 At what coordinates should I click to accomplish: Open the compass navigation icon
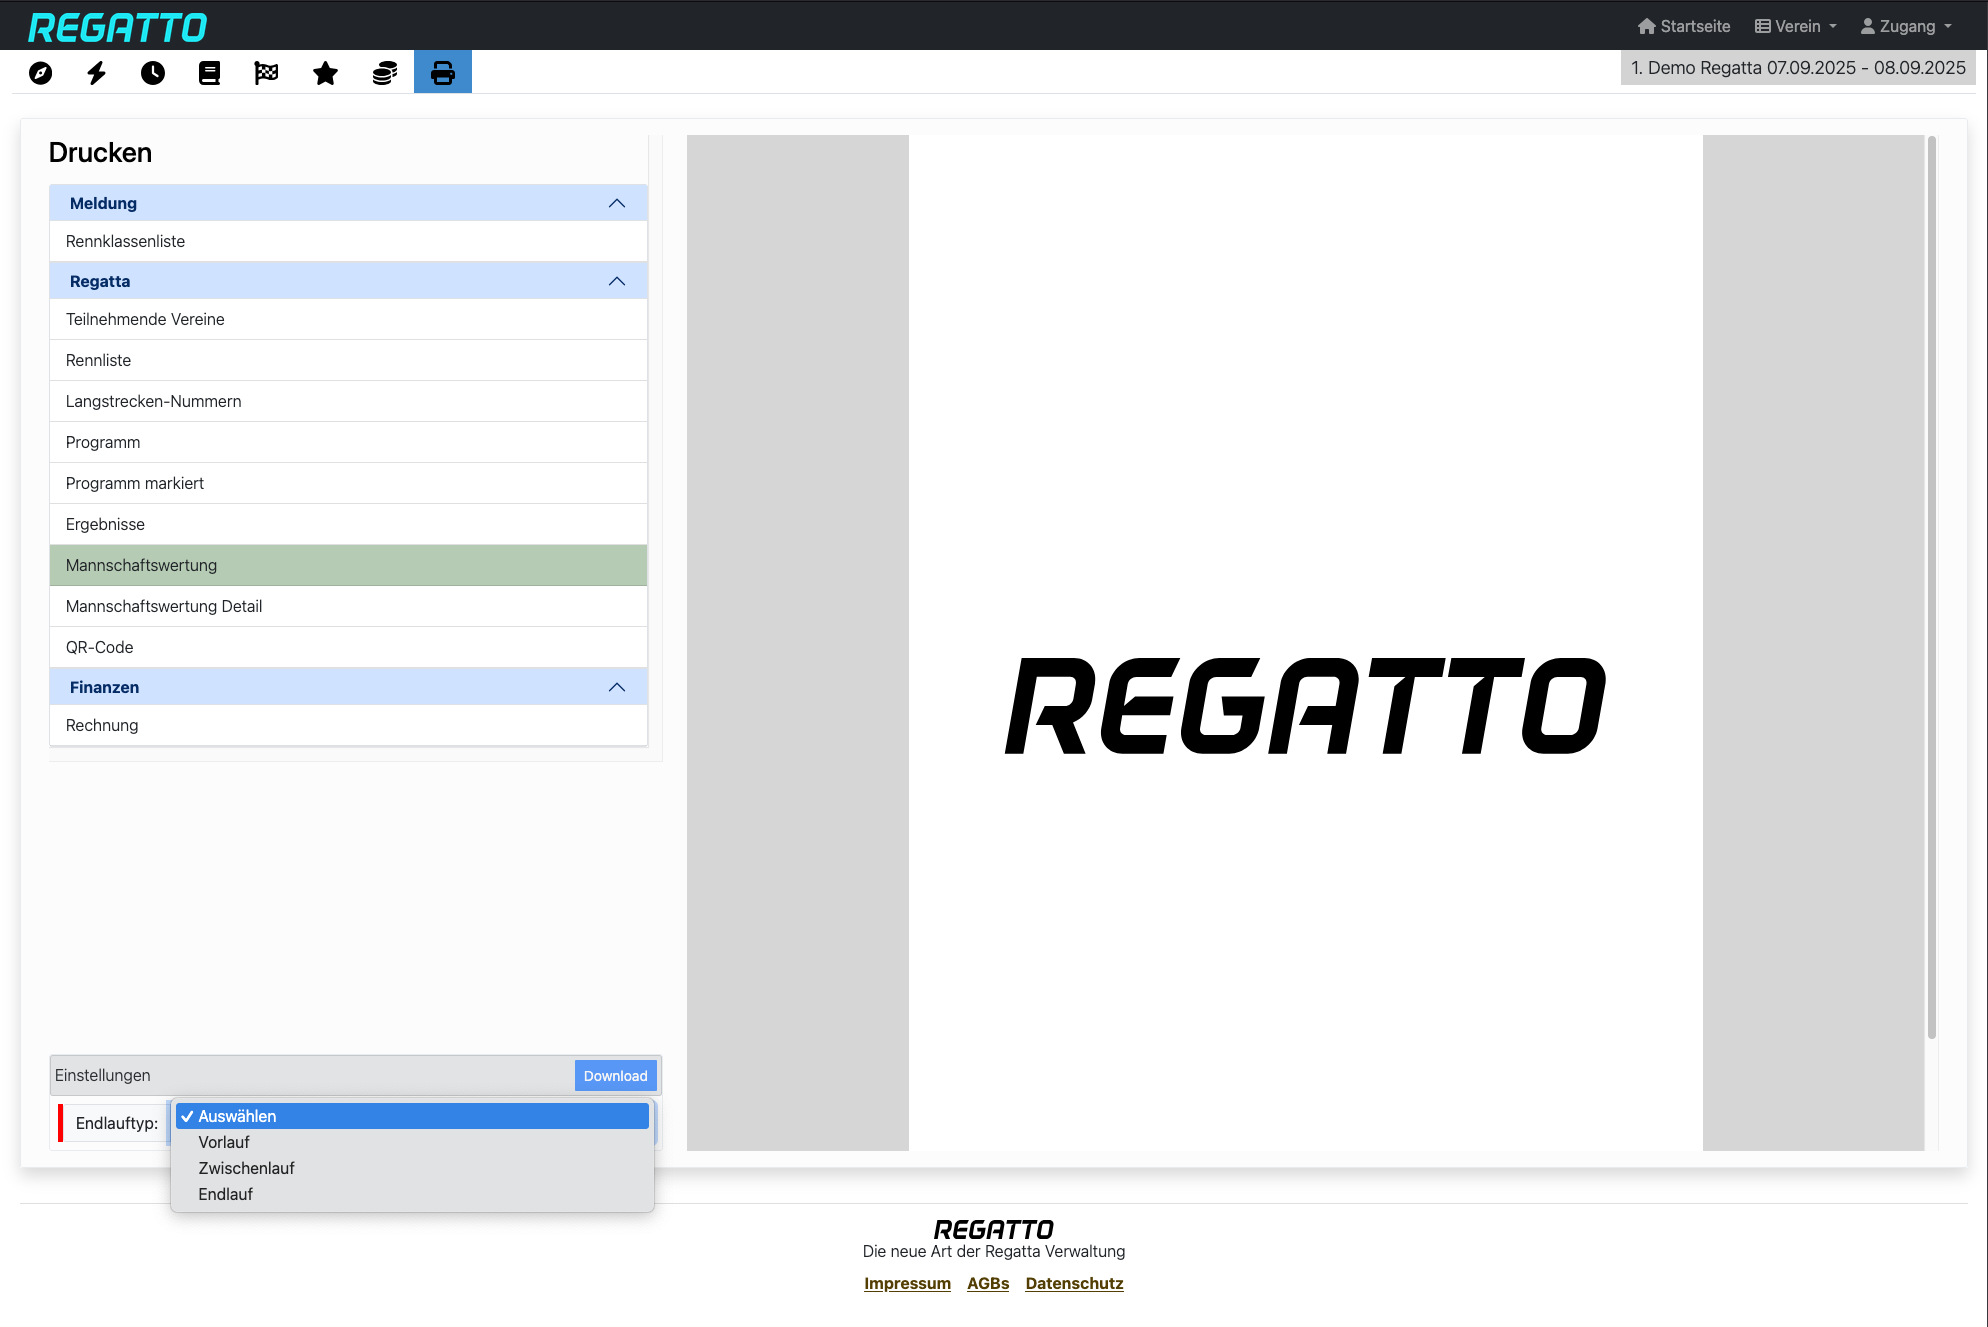click(40, 73)
